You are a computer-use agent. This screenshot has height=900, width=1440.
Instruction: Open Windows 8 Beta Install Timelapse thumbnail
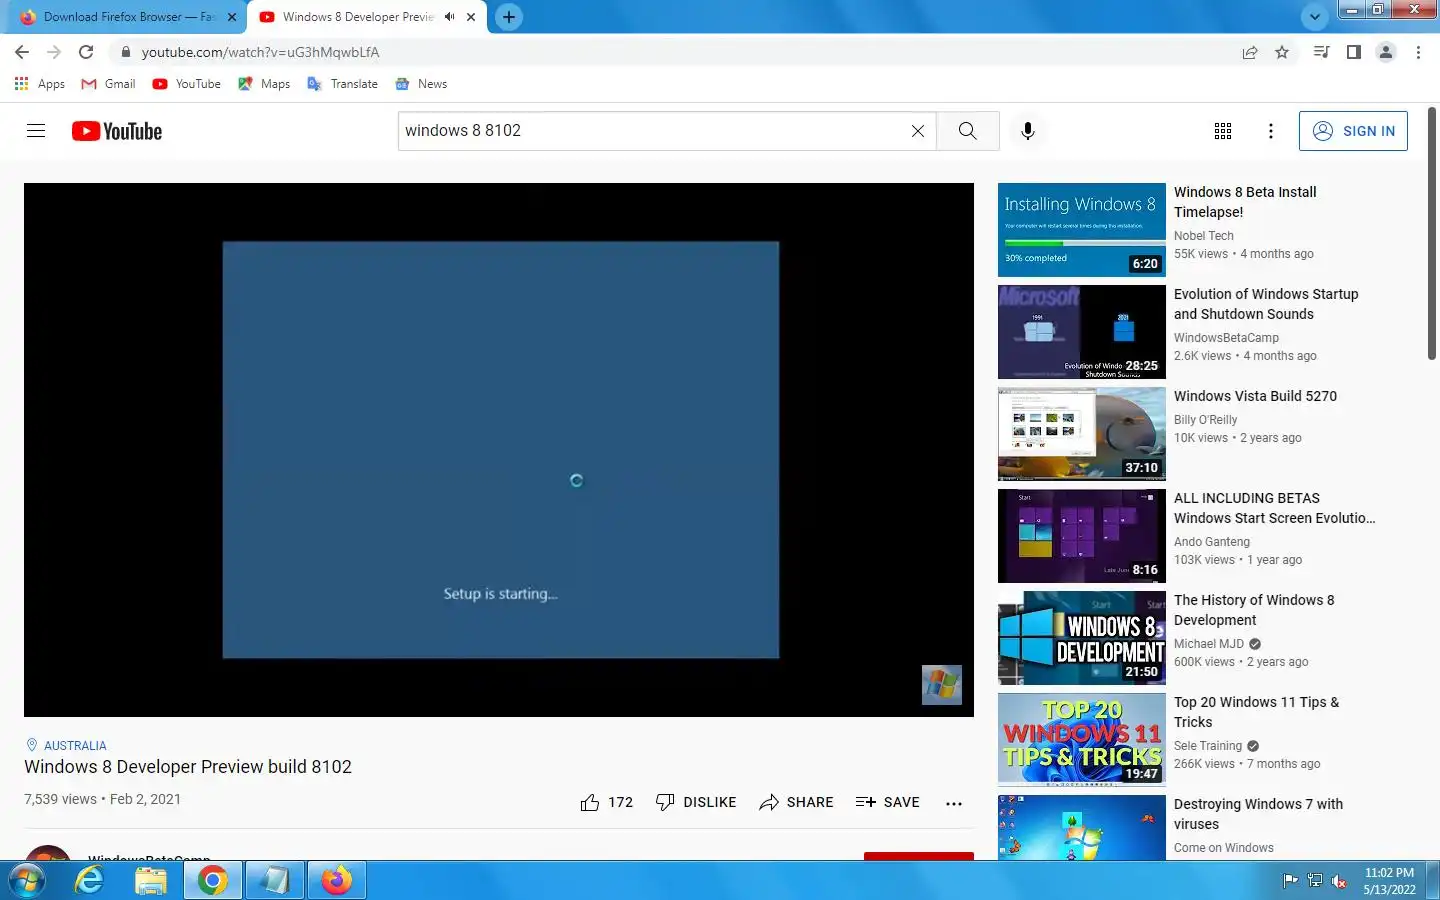point(1081,230)
